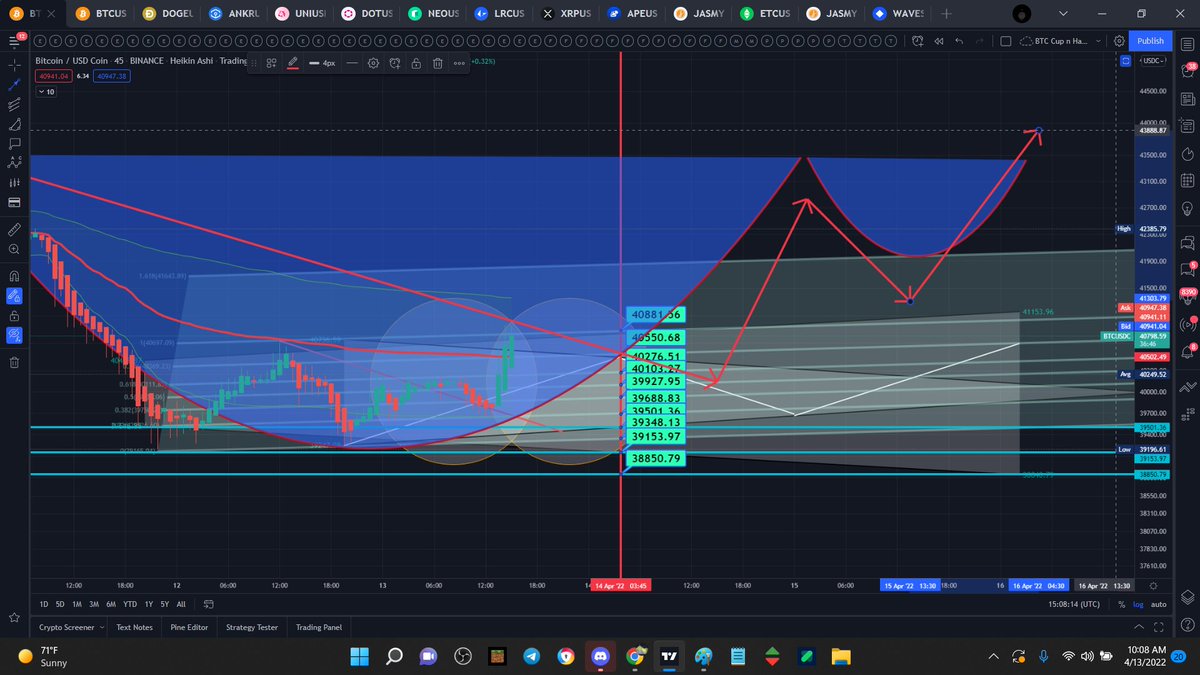The width and height of the screenshot is (1200, 675).
Task: Open the Strategy Tester tab
Action: (252, 627)
